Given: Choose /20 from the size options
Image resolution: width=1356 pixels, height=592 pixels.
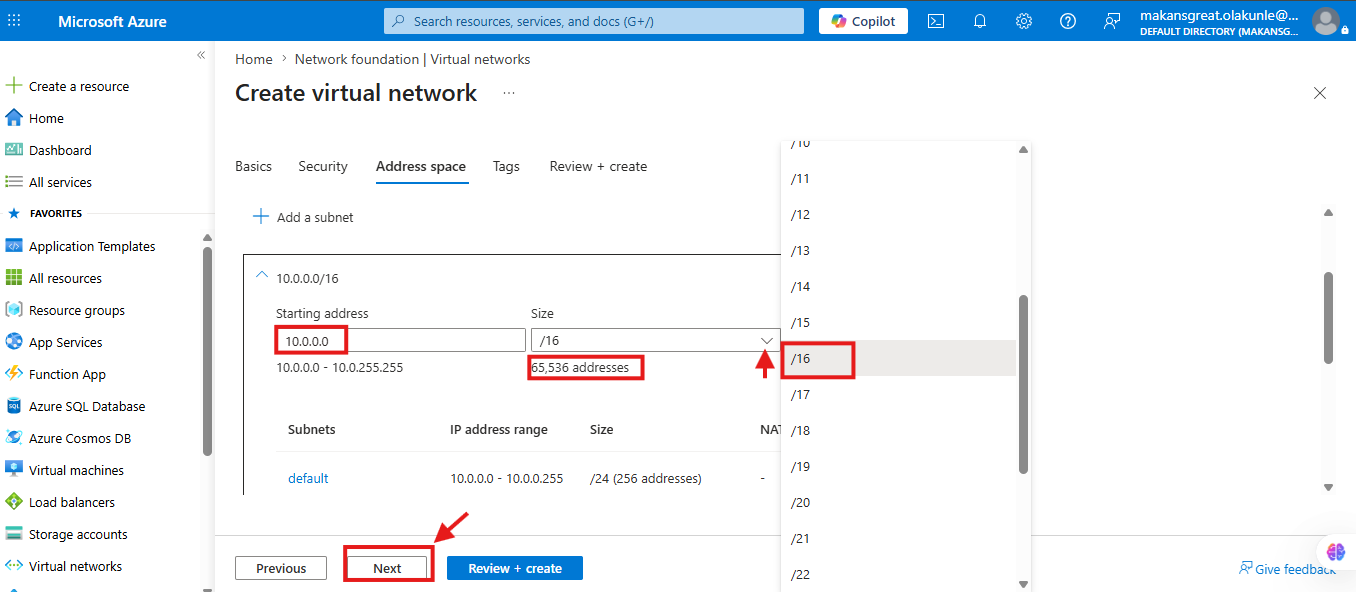Looking at the screenshot, I should click(899, 502).
